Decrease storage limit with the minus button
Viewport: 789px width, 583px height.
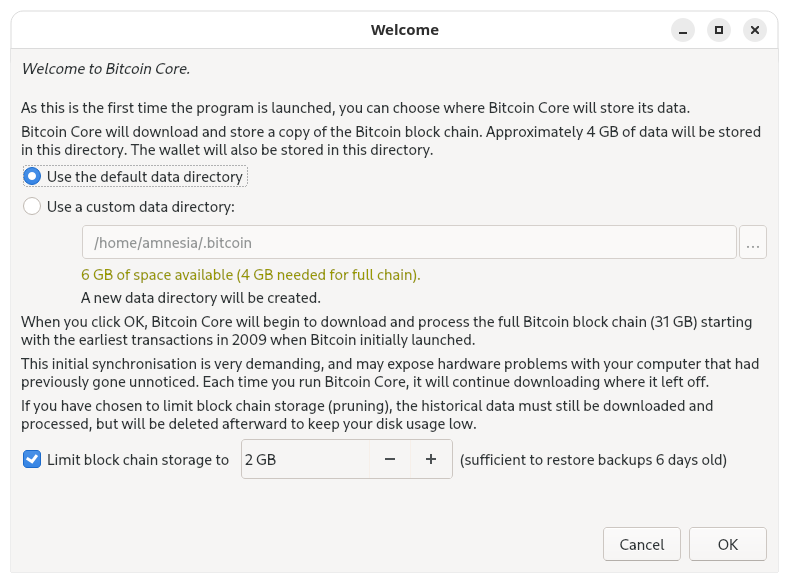click(x=390, y=459)
